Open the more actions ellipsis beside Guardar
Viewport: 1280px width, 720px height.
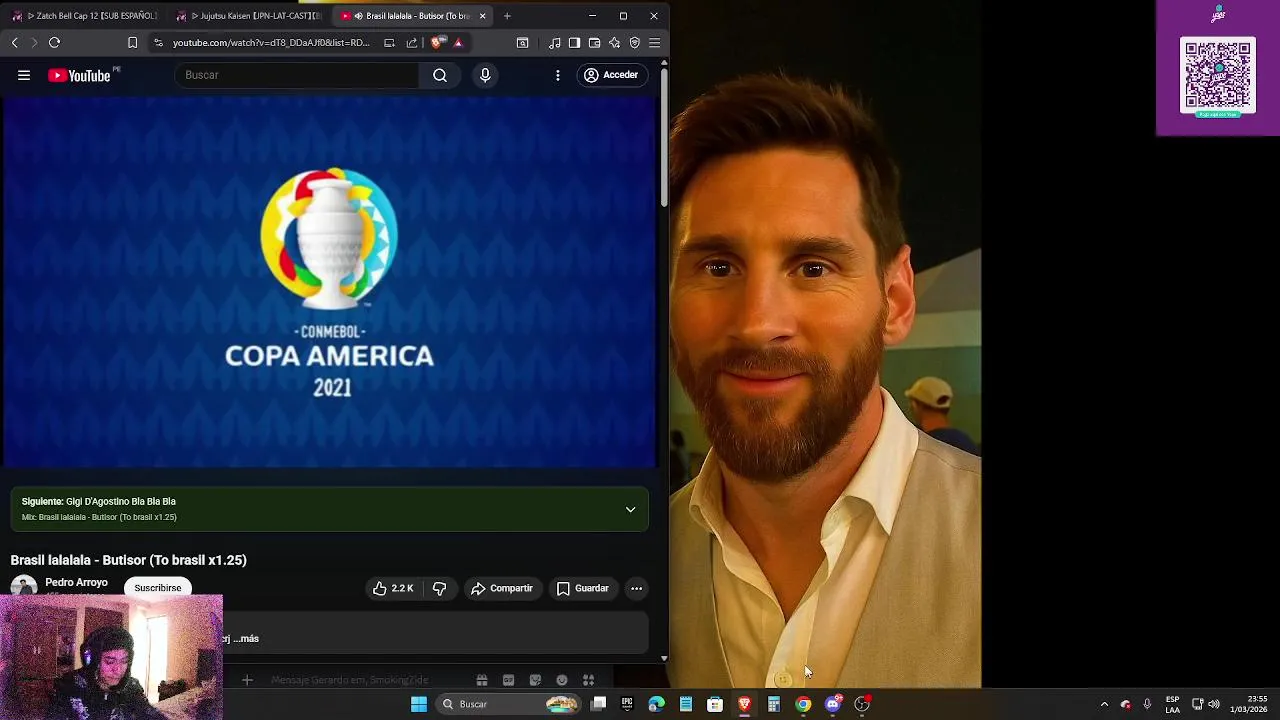click(636, 588)
